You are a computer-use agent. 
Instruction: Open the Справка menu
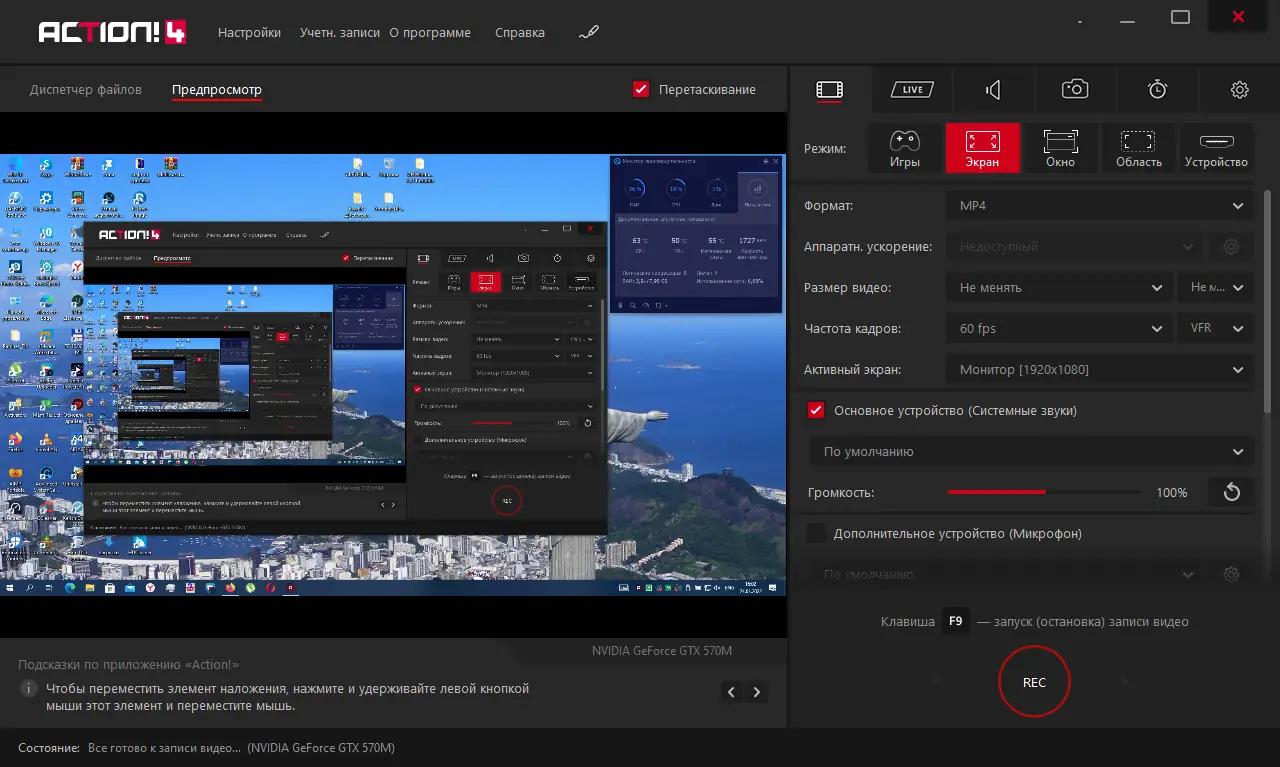(520, 33)
